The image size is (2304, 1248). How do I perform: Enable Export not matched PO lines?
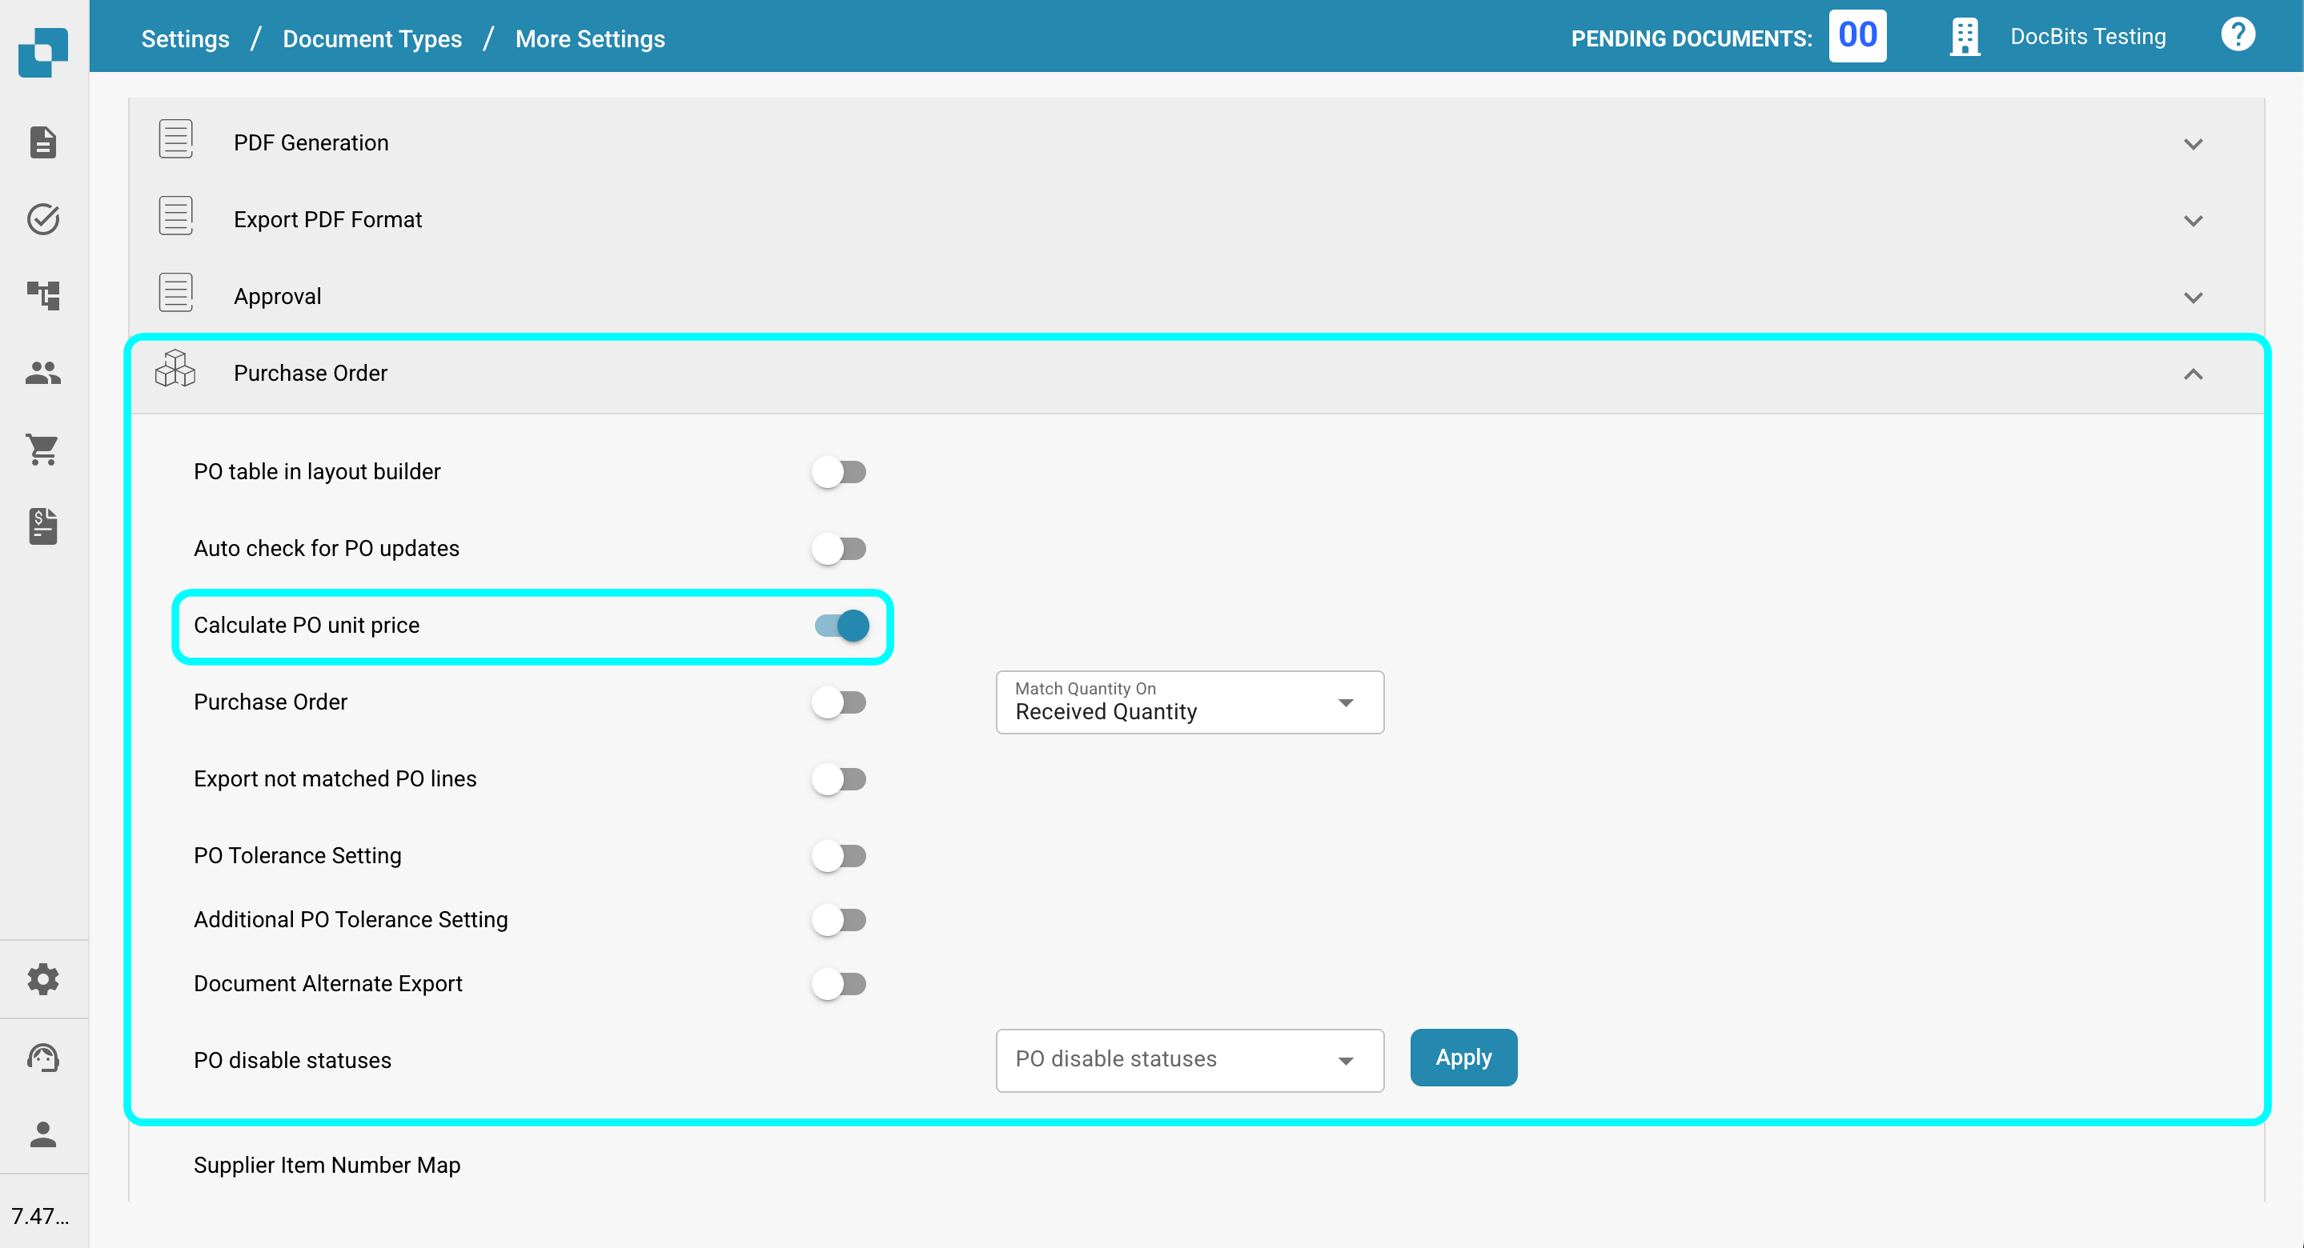839,779
